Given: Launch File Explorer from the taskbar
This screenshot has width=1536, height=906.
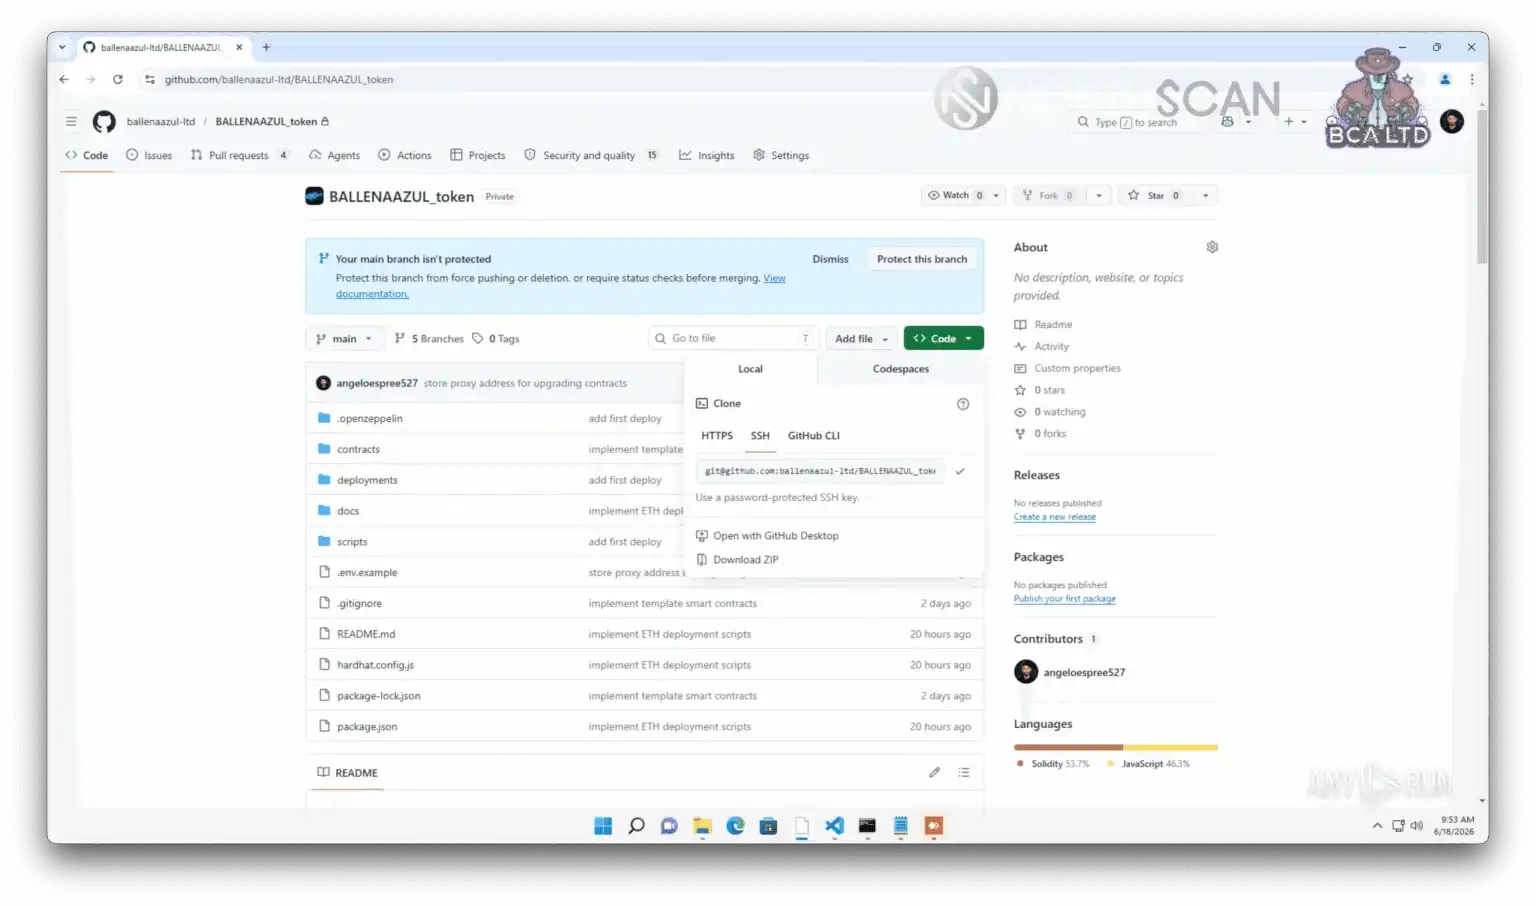Looking at the screenshot, I should pos(702,826).
